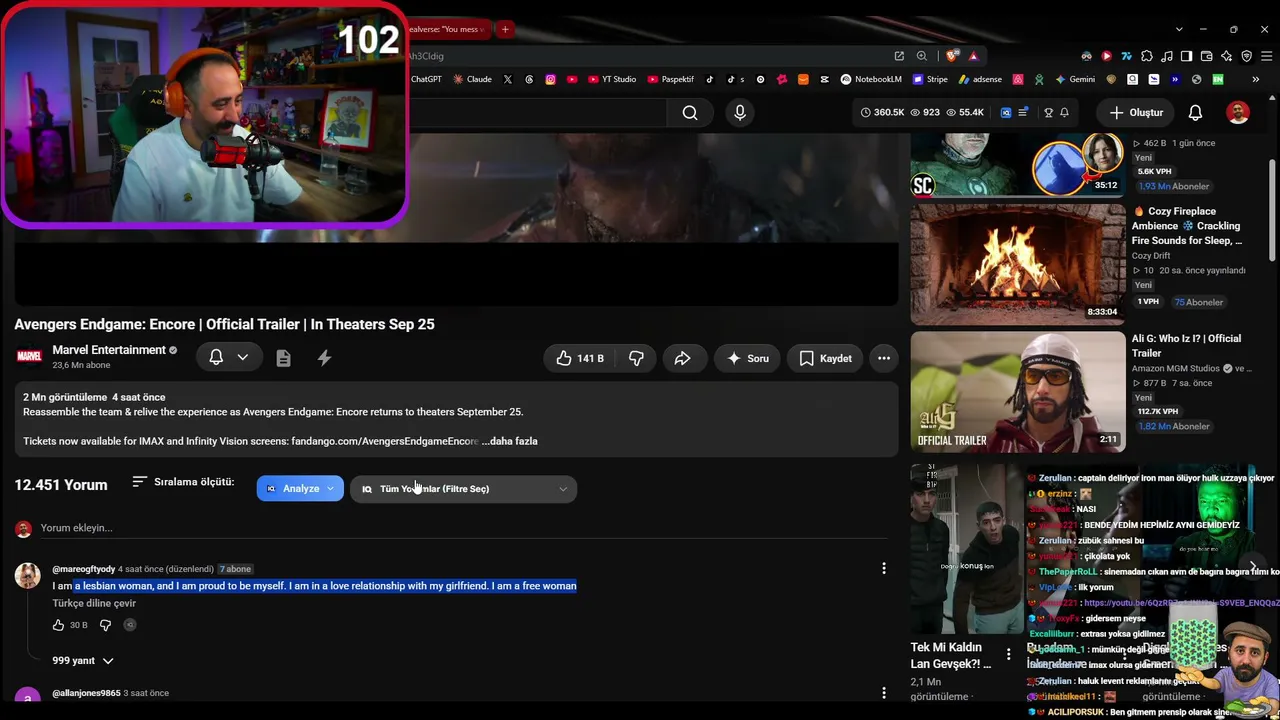Open the Paspektif bookmark
Viewport: 1280px width, 720px height.
671,79
